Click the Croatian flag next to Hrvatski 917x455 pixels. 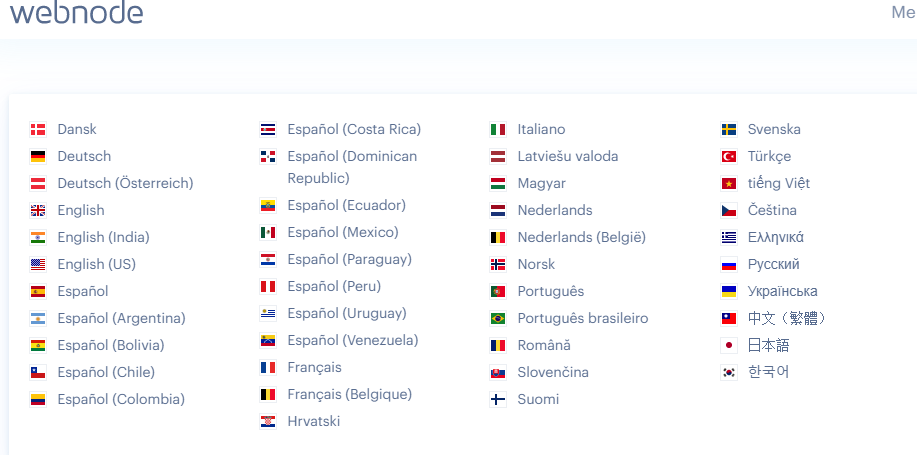tap(268, 421)
